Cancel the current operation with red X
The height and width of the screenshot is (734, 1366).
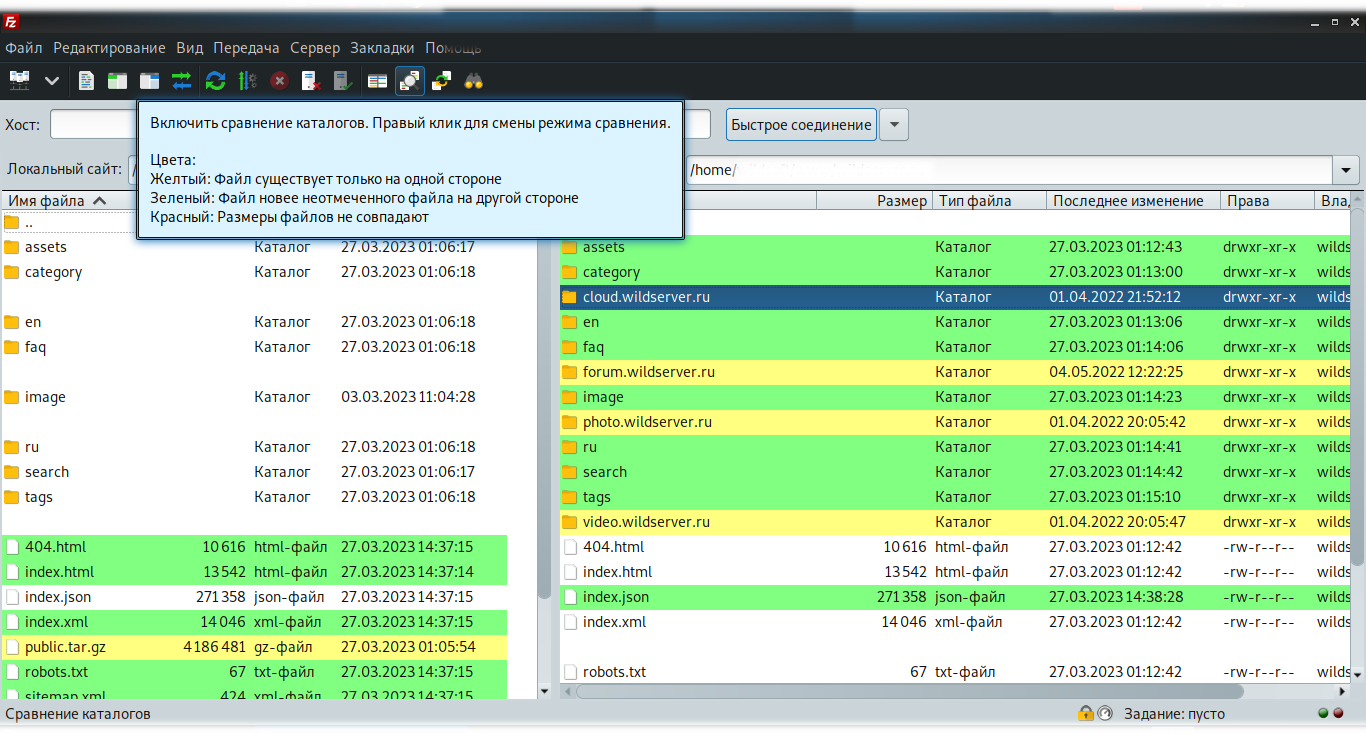point(280,81)
